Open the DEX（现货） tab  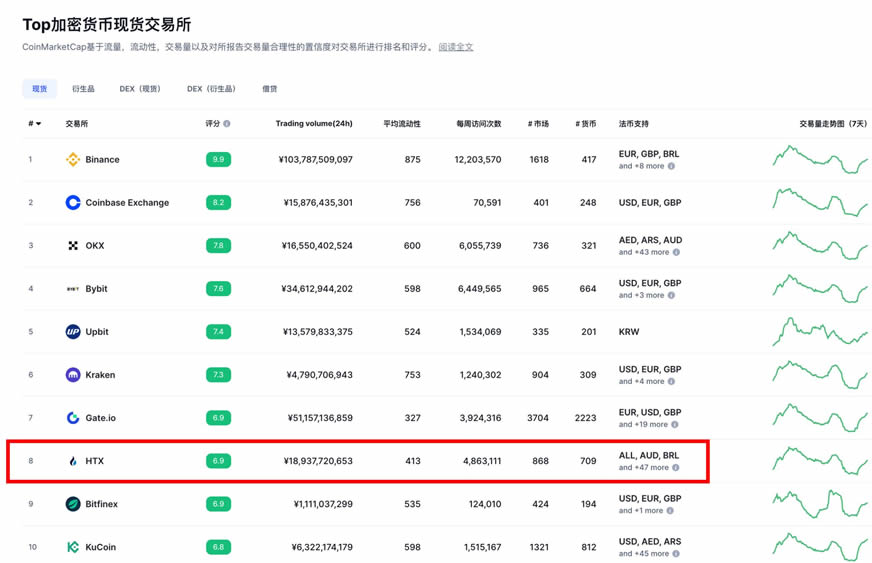tap(140, 89)
